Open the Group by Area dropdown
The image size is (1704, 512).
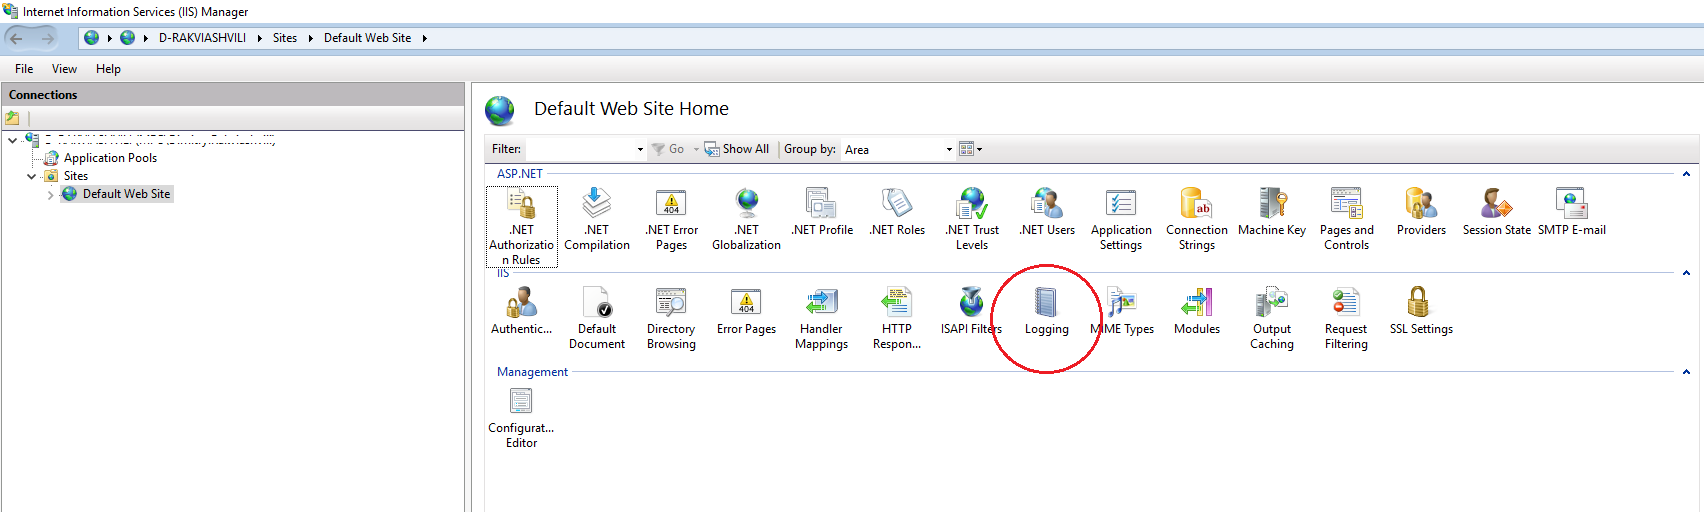pos(949,149)
